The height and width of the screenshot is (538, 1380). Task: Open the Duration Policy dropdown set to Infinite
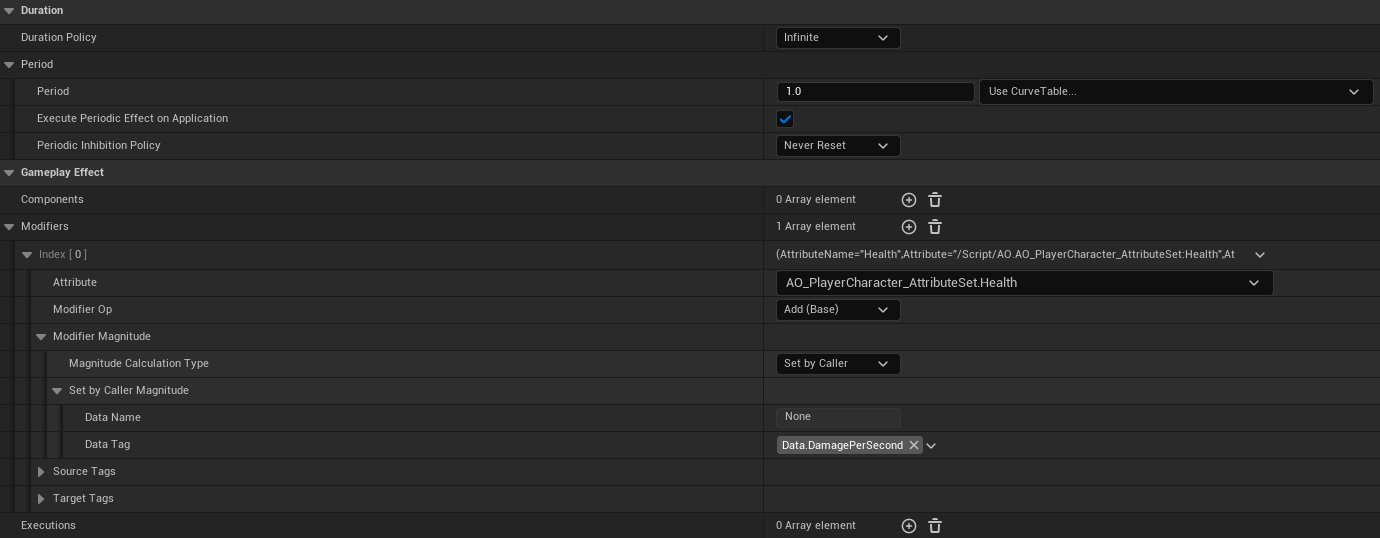click(838, 38)
